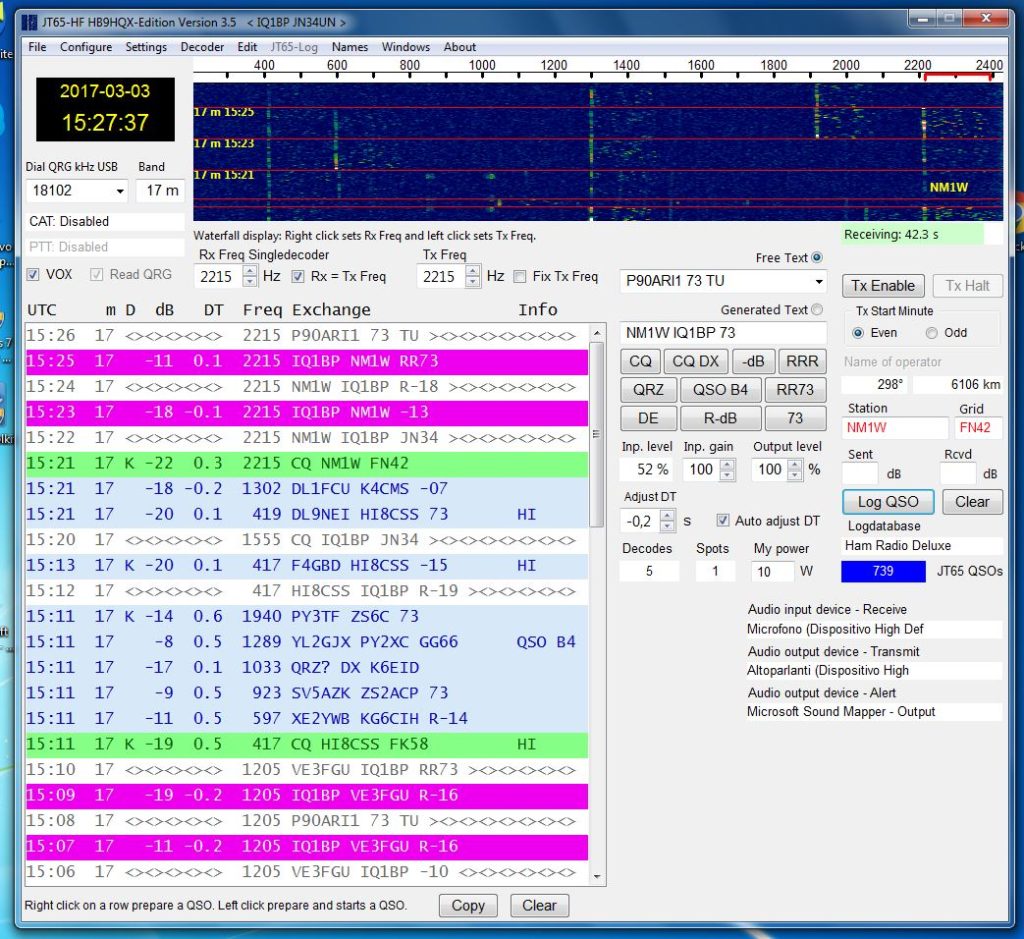Viewport: 1024px width, 939px height.
Task: Uncheck Auto adjust DT option
Action: (x=724, y=521)
